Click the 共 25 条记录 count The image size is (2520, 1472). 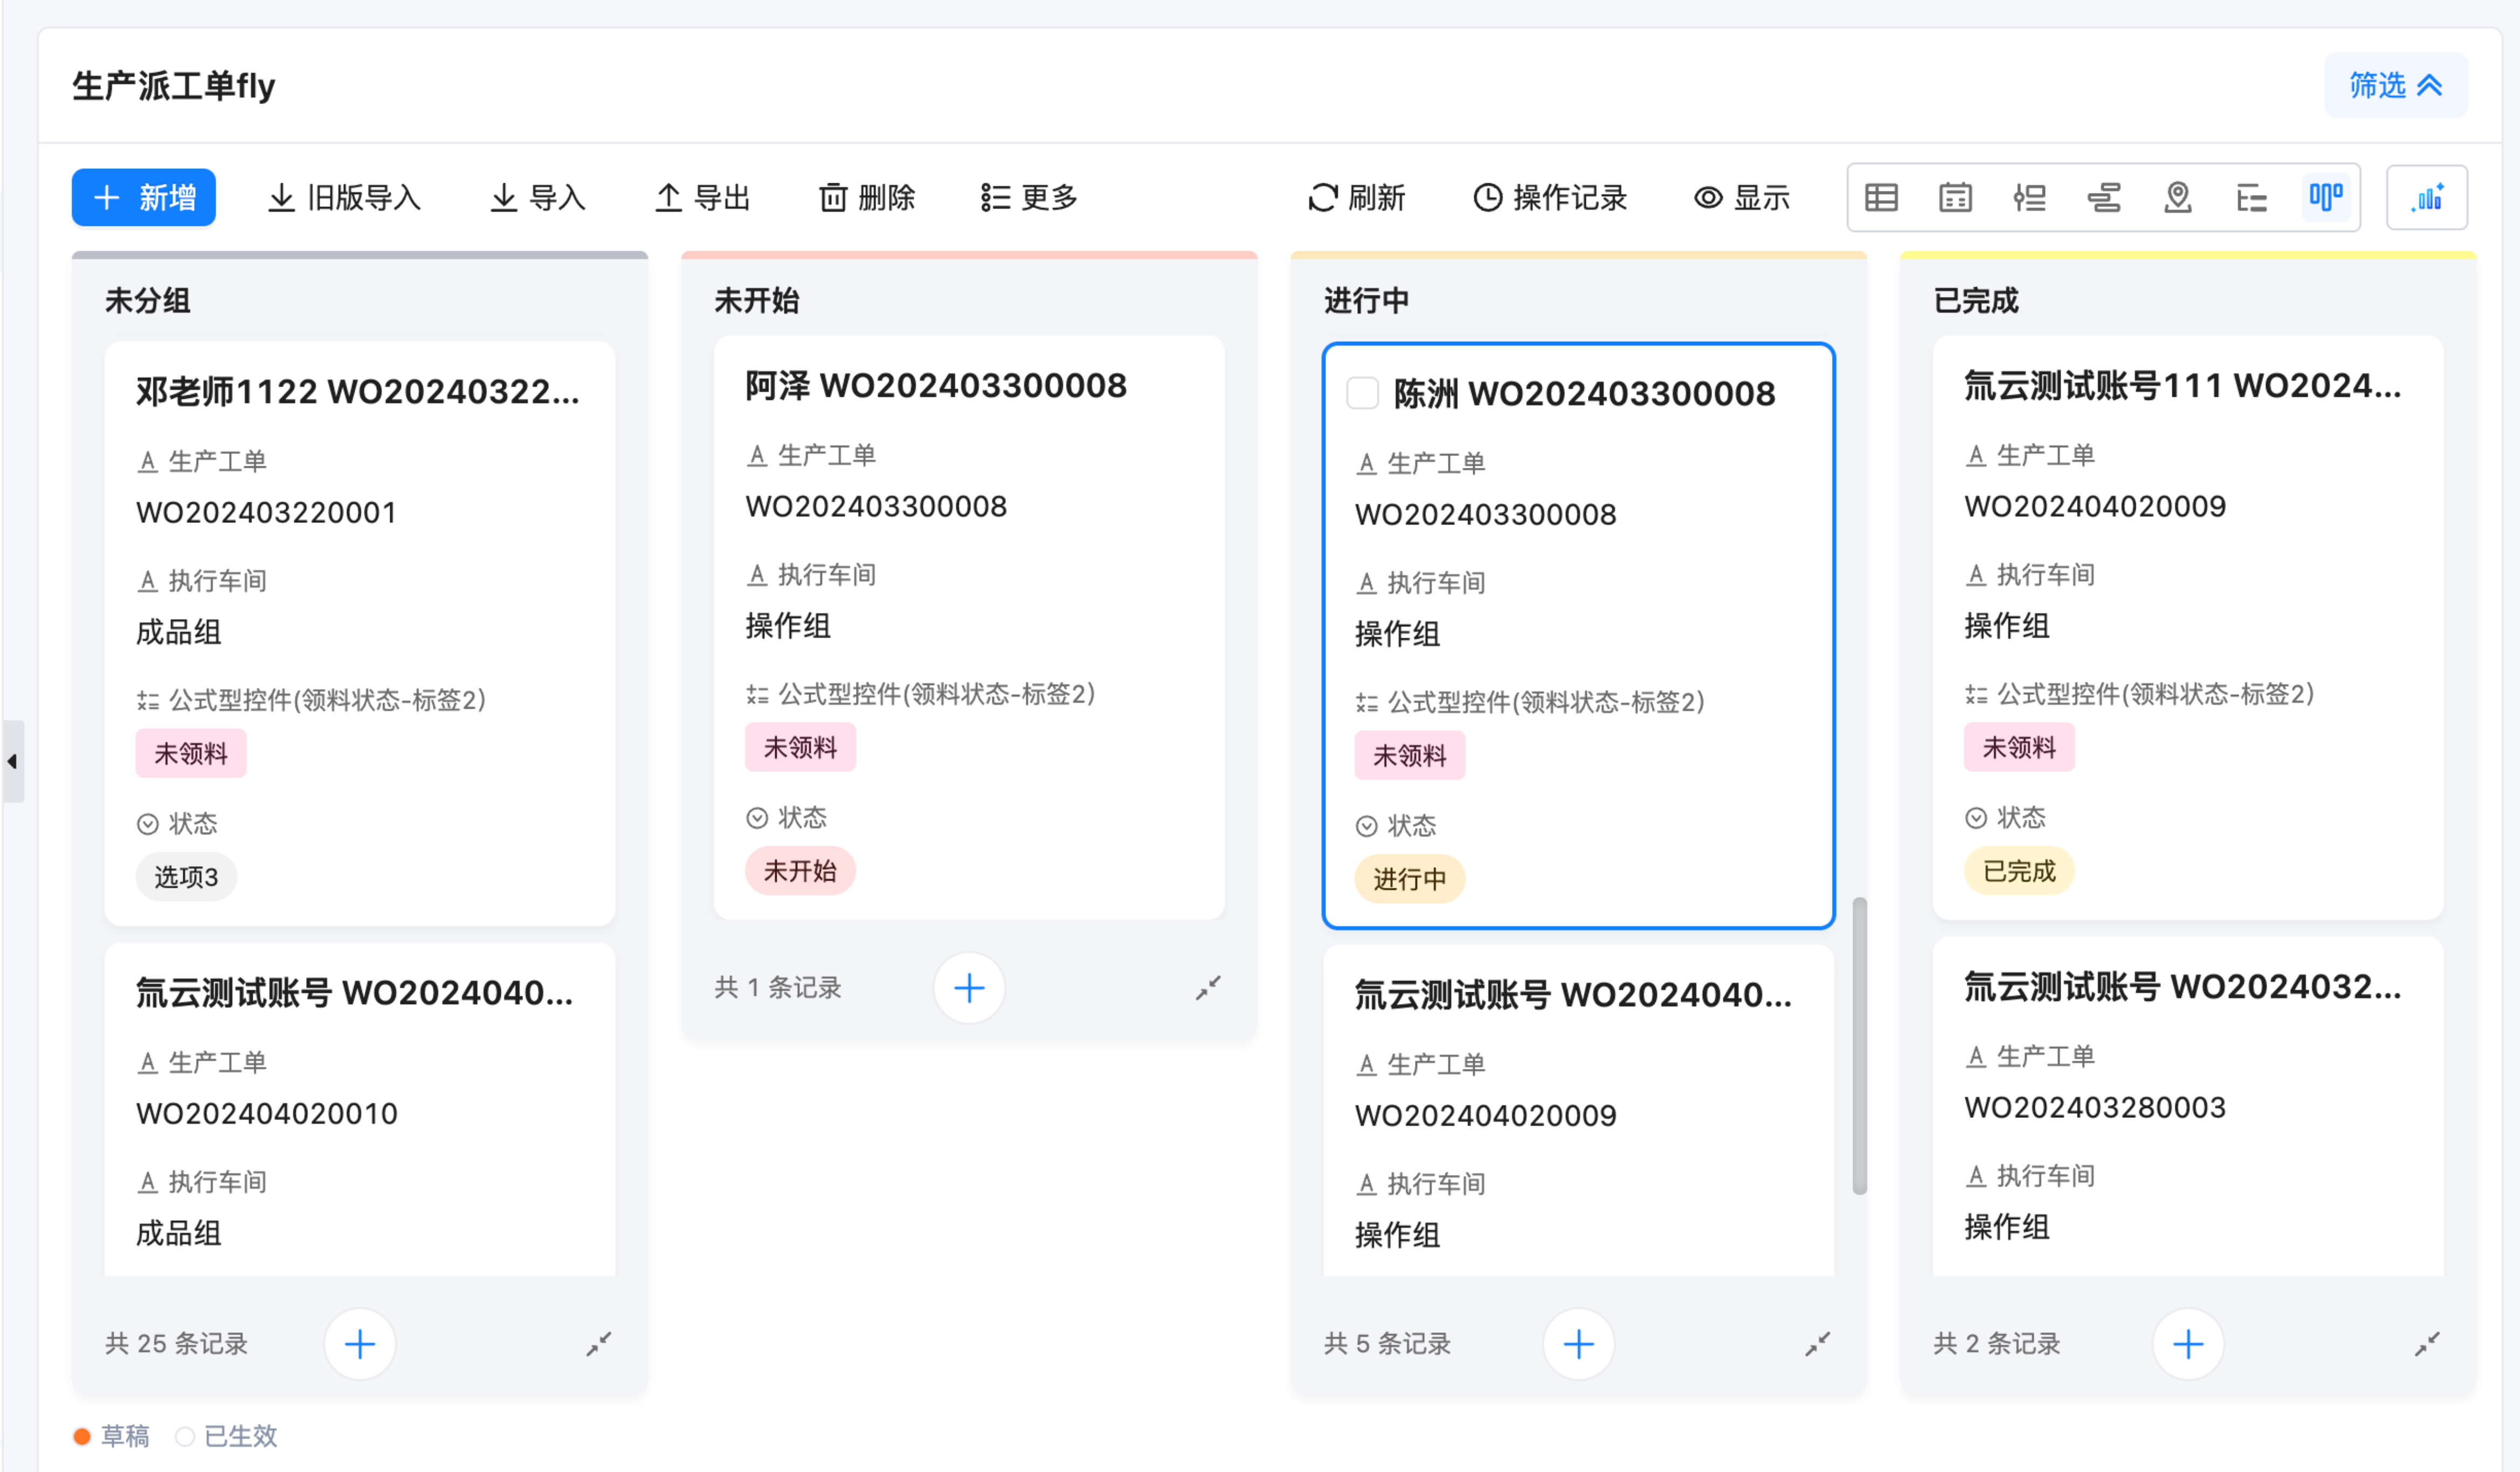[x=176, y=1344]
